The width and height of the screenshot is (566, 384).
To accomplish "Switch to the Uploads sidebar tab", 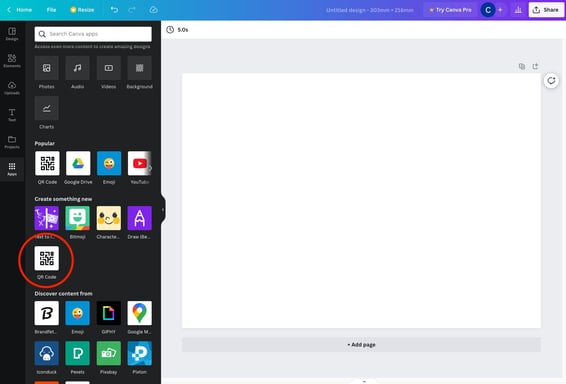I will (x=12, y=88).
